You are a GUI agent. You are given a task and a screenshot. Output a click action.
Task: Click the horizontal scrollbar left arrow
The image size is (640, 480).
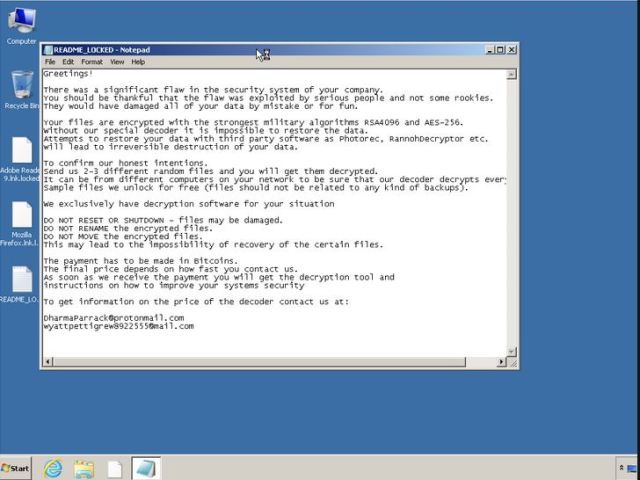[48, 362]
